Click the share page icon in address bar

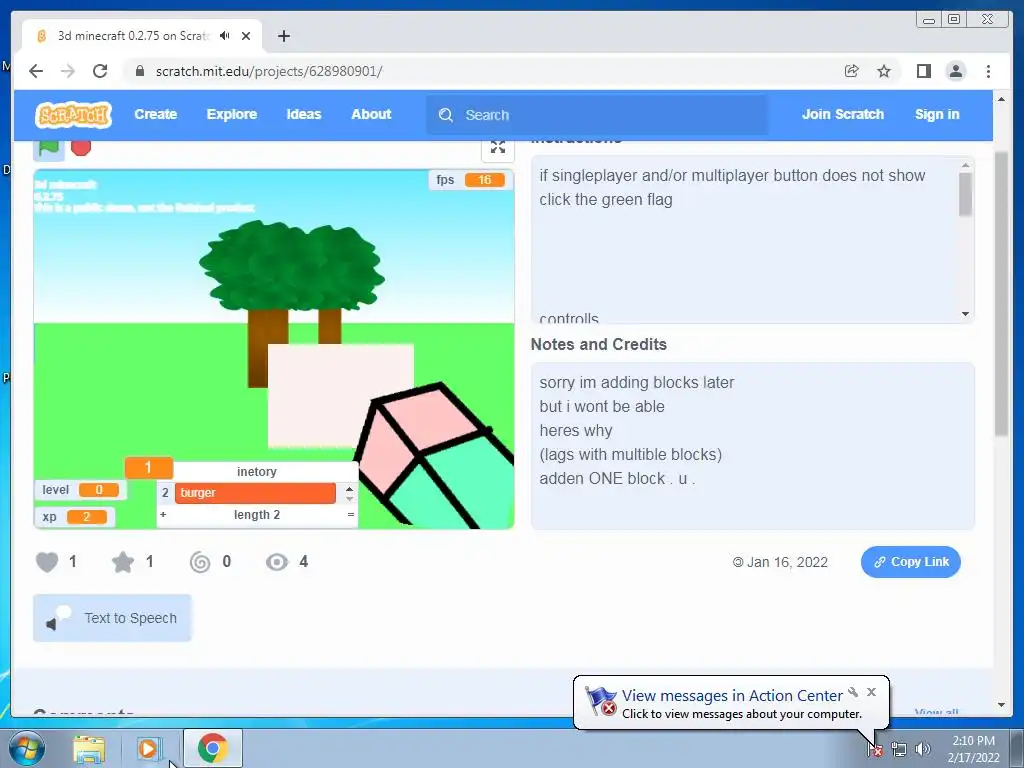[x=851, y=71]
